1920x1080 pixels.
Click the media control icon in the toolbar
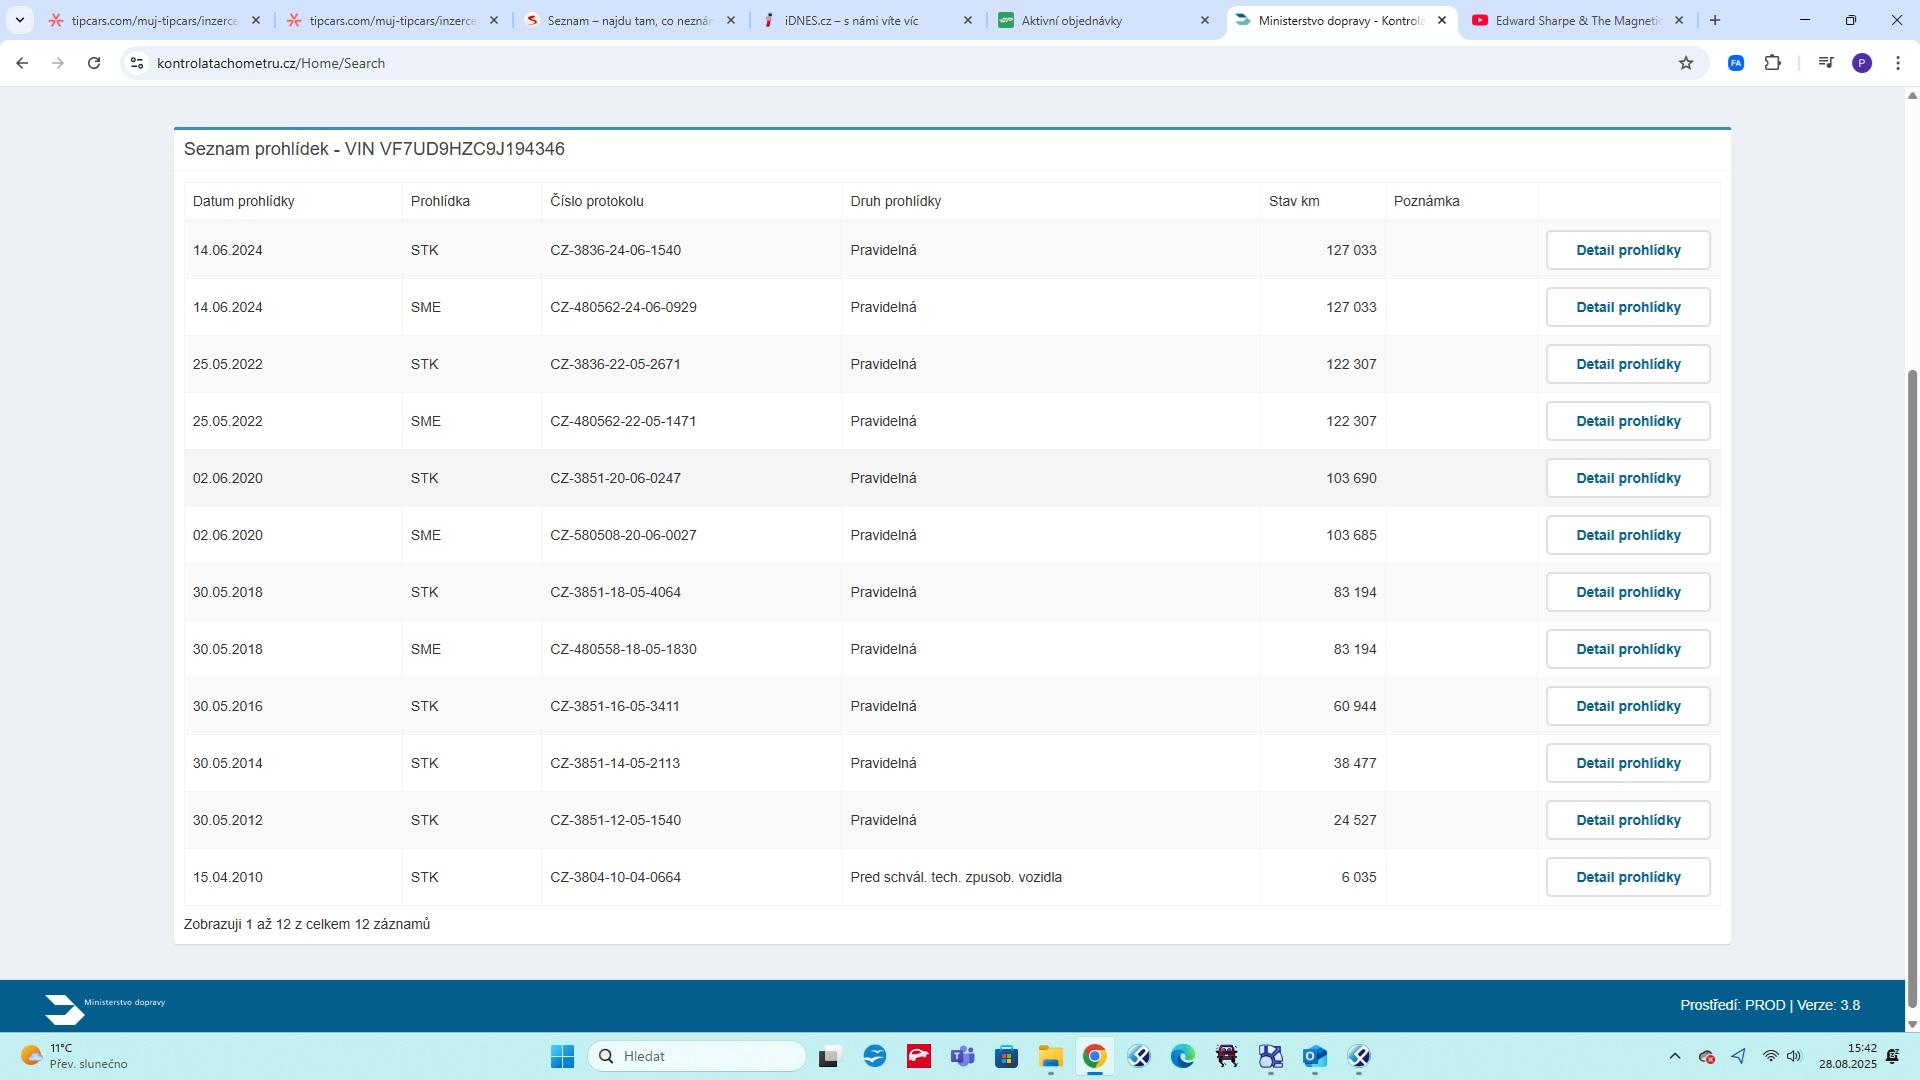[1826, 63]
